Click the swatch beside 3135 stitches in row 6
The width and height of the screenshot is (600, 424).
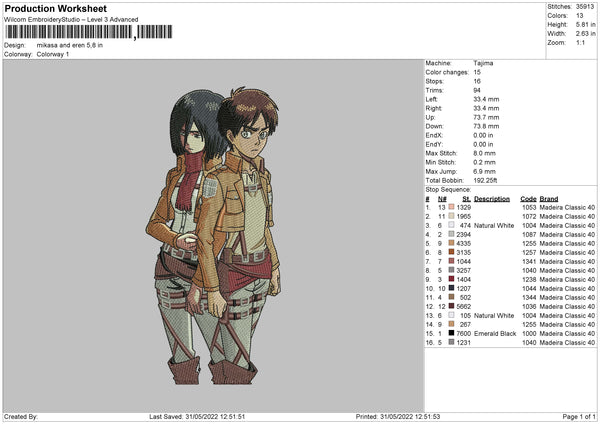pyautogui.click(x=452, y=252)
